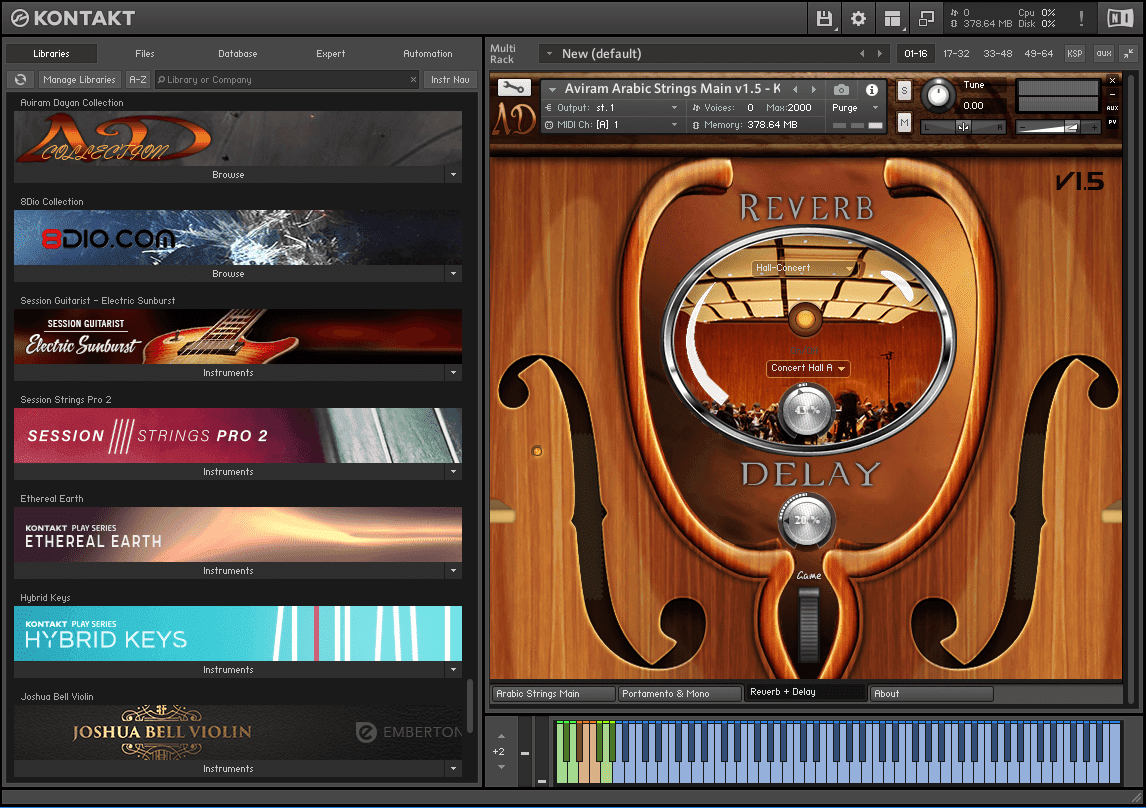The height and width of the screenshot is (808, 1146).
Task: Toggle the KSP multi script button
Action: pyautogui.click(x=1074, y=53)
